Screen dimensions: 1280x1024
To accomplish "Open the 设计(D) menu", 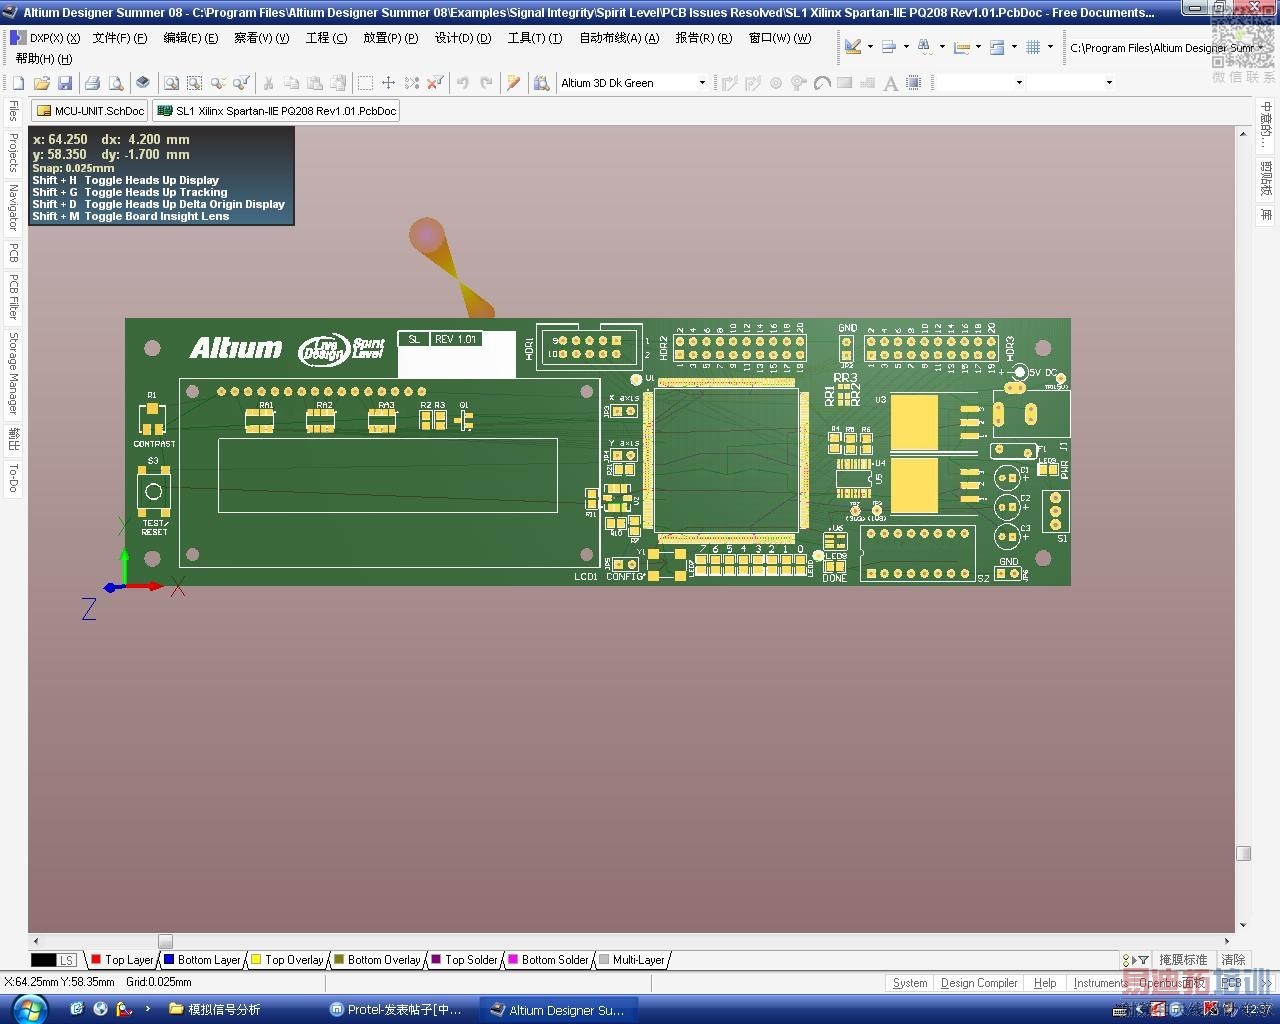I will (x=462, y=38).
